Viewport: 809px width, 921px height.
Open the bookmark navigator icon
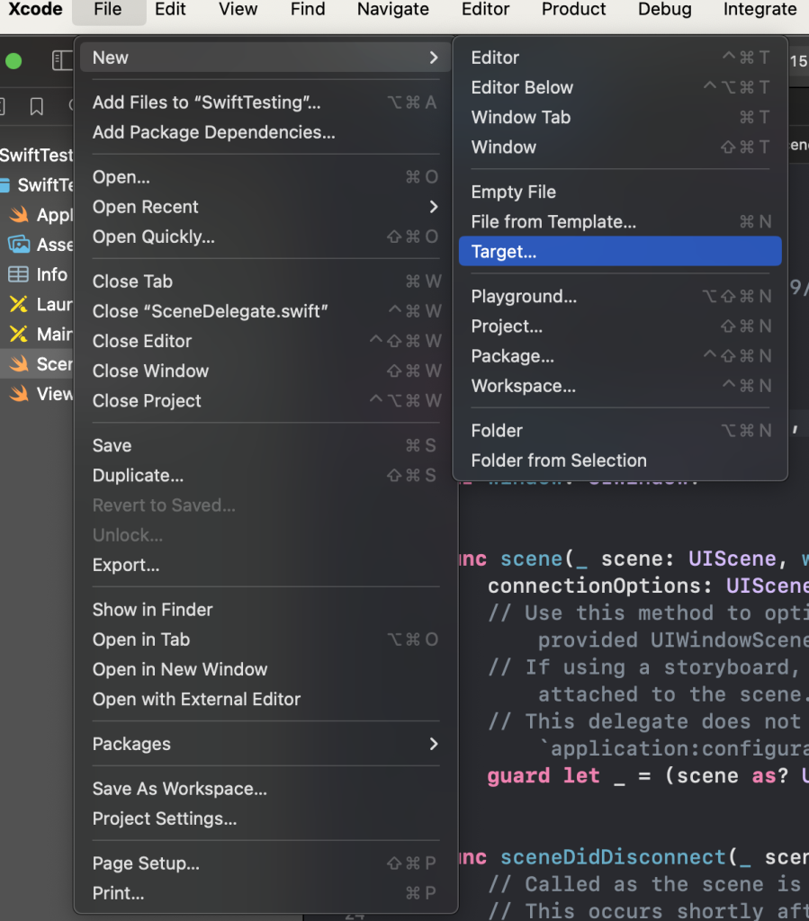(x=36, y=106)
